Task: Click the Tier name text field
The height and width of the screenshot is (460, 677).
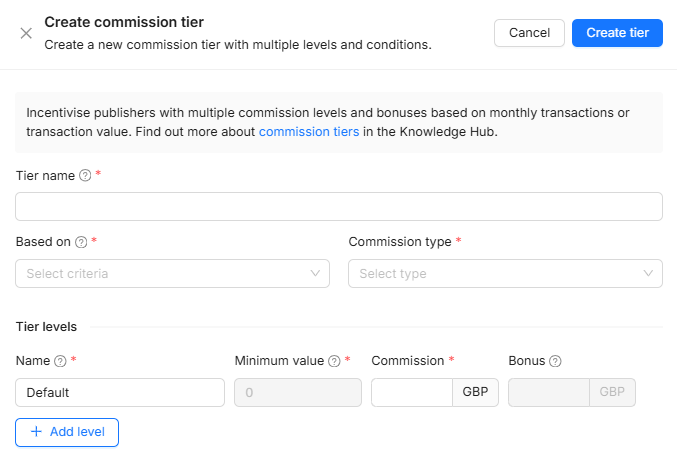Action: click(x=338, y=206)
